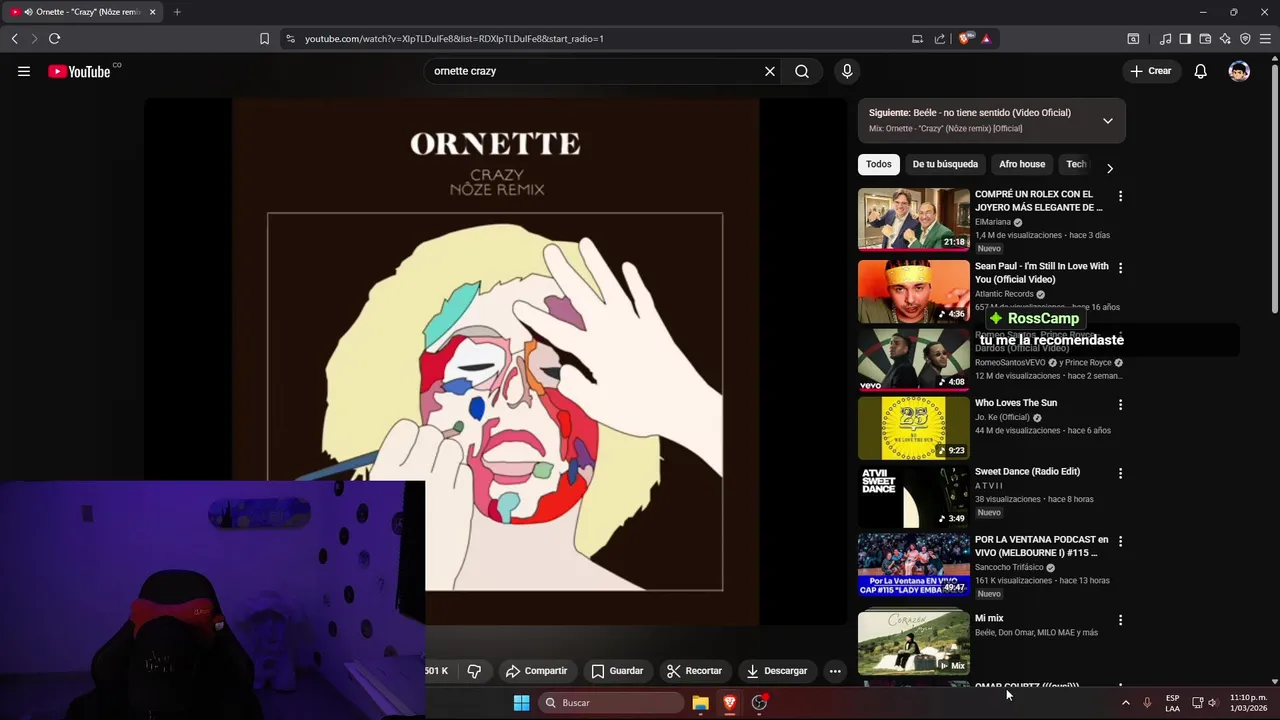Select the De tu búsqueda chip
This screenshot has height=720, width=1280.
pyautogui.click(x=945, y=164)
